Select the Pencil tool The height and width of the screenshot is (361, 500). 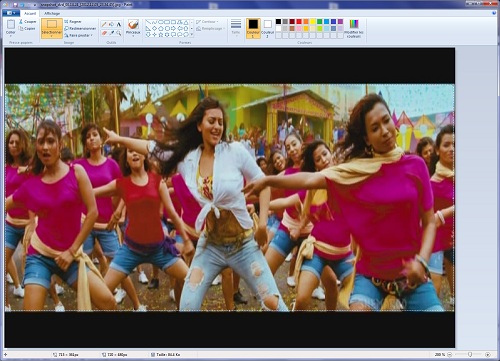[104, 24]
